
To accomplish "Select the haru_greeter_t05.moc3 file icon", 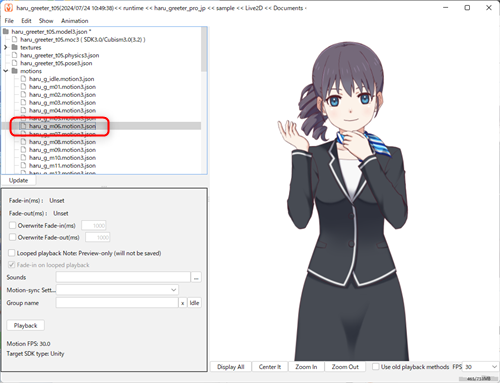I will [x=14, y=39].
